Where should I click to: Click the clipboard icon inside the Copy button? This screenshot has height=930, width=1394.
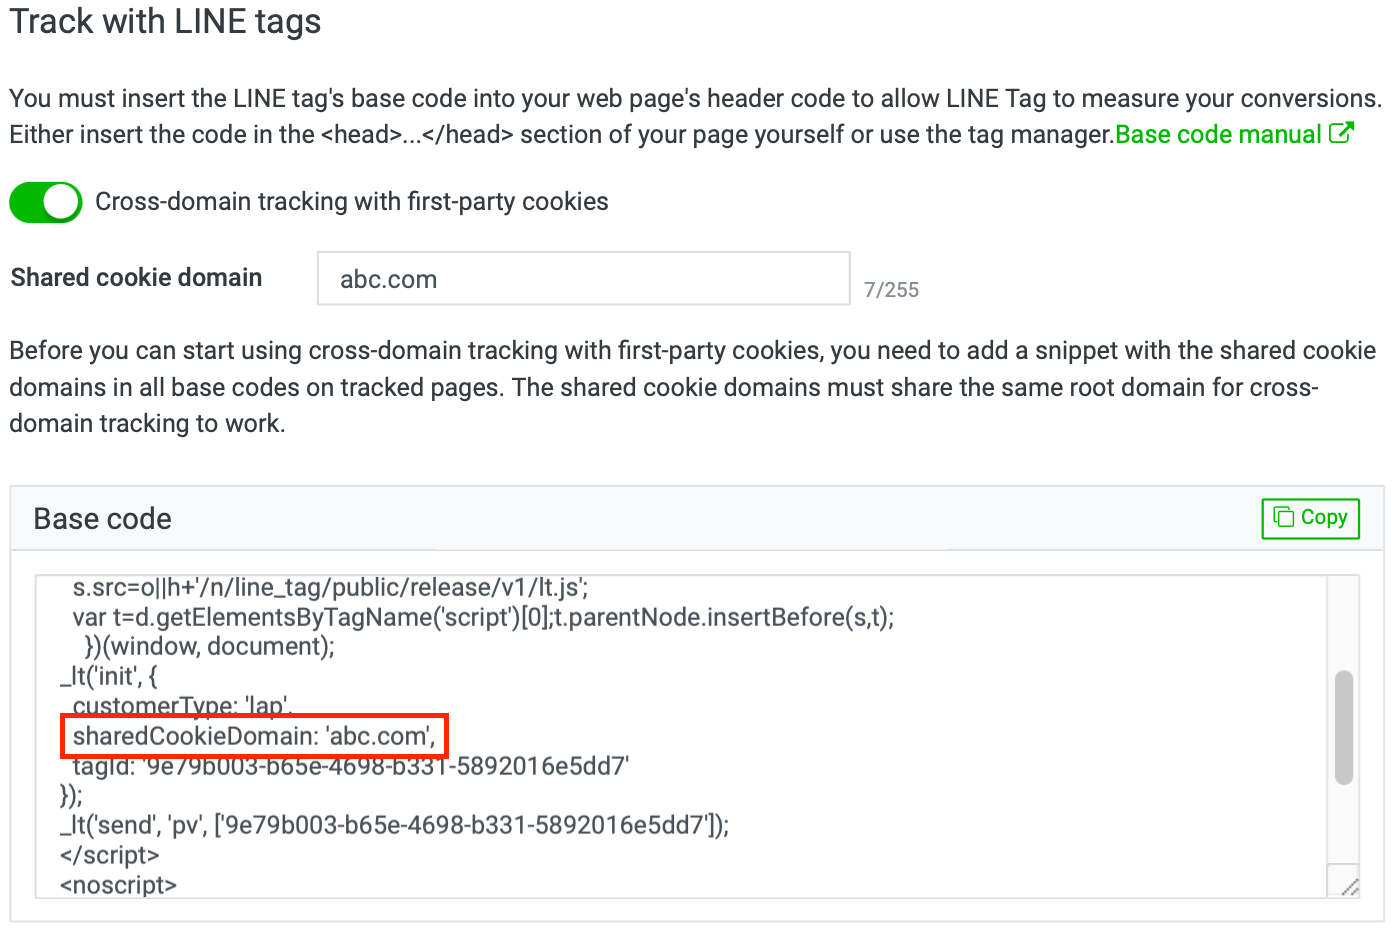1283,517
